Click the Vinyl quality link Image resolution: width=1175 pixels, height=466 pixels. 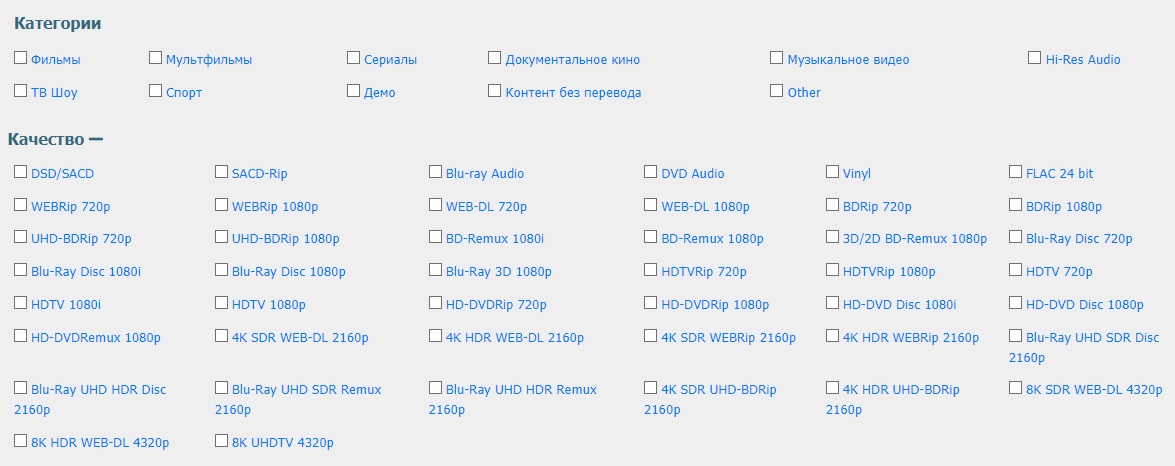coord(857,174)
